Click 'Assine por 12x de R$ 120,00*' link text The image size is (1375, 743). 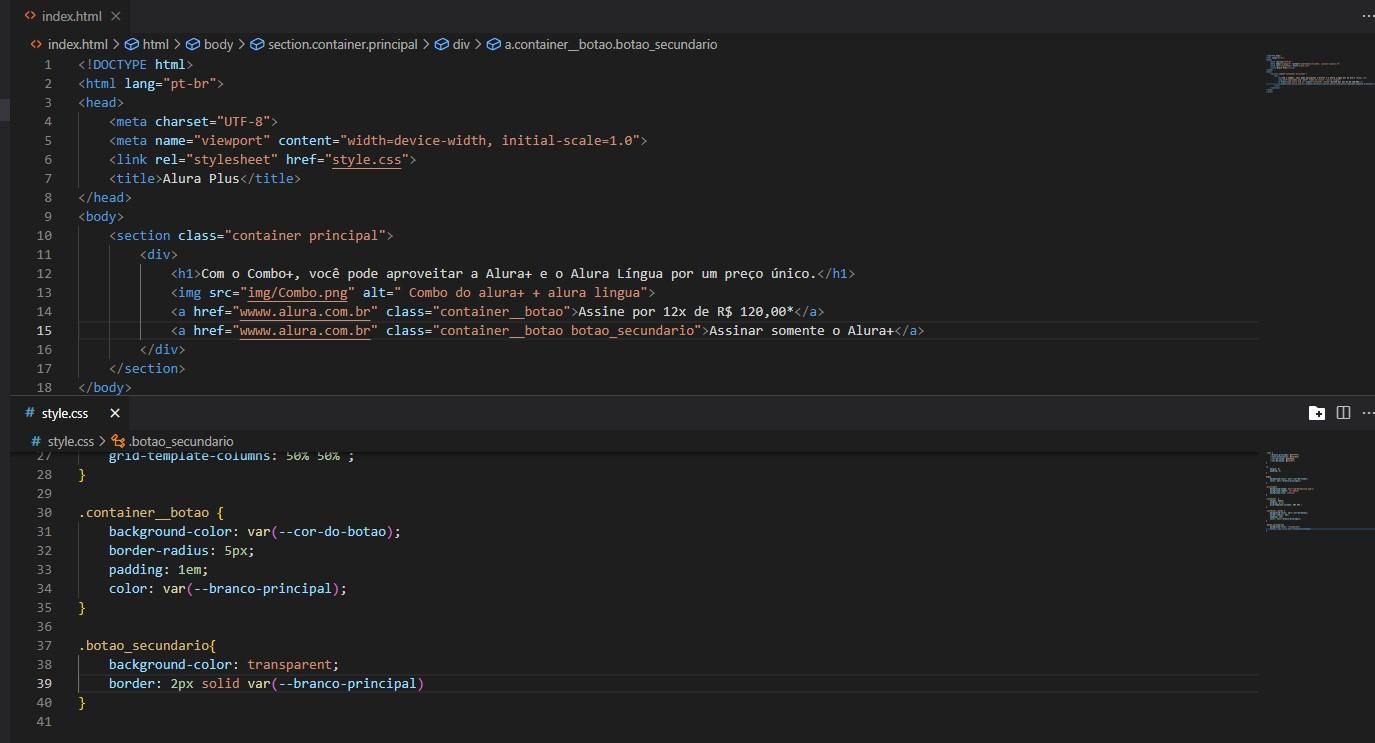[687, 312]
